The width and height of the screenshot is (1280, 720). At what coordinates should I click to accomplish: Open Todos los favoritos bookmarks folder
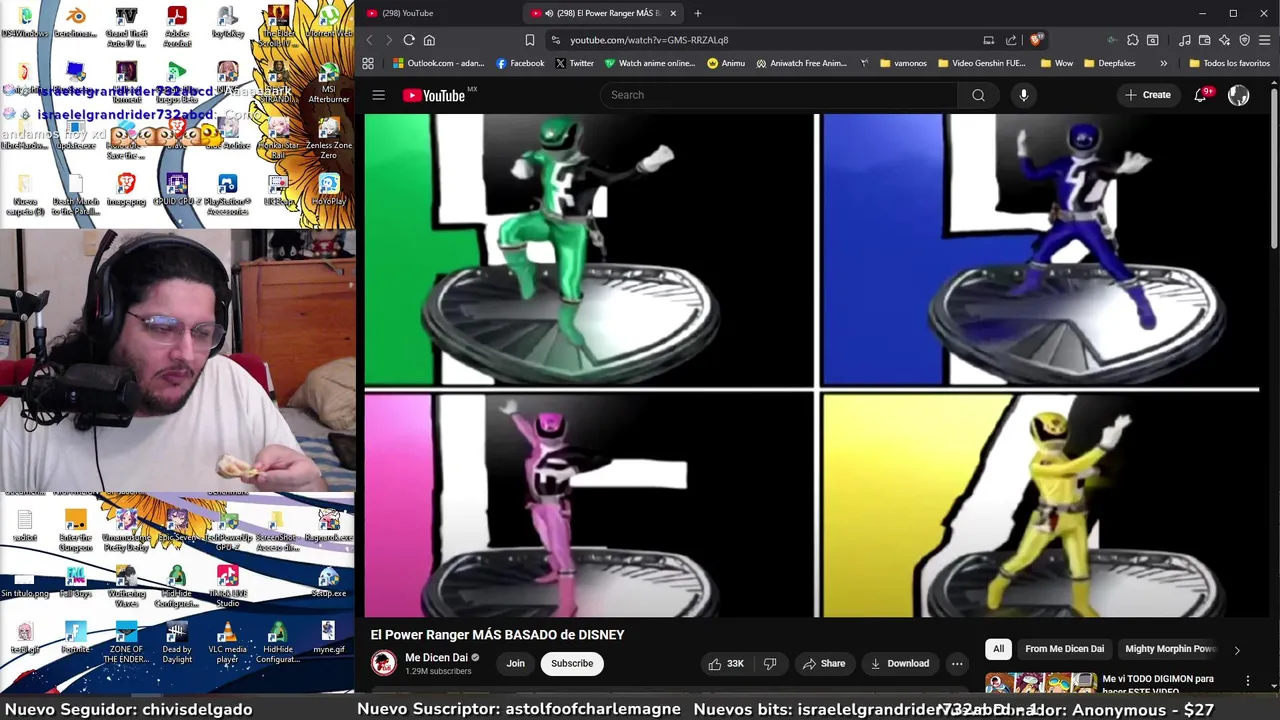coord(1229,63)
